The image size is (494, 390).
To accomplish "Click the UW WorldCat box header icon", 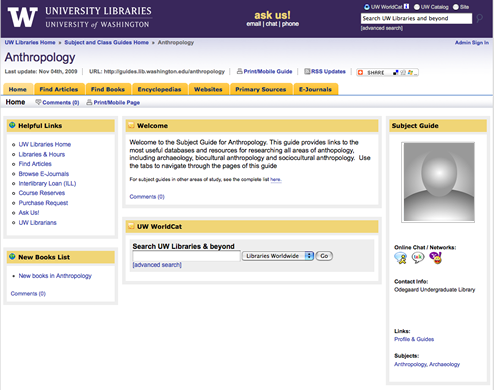I will click(x=131, y=226).
